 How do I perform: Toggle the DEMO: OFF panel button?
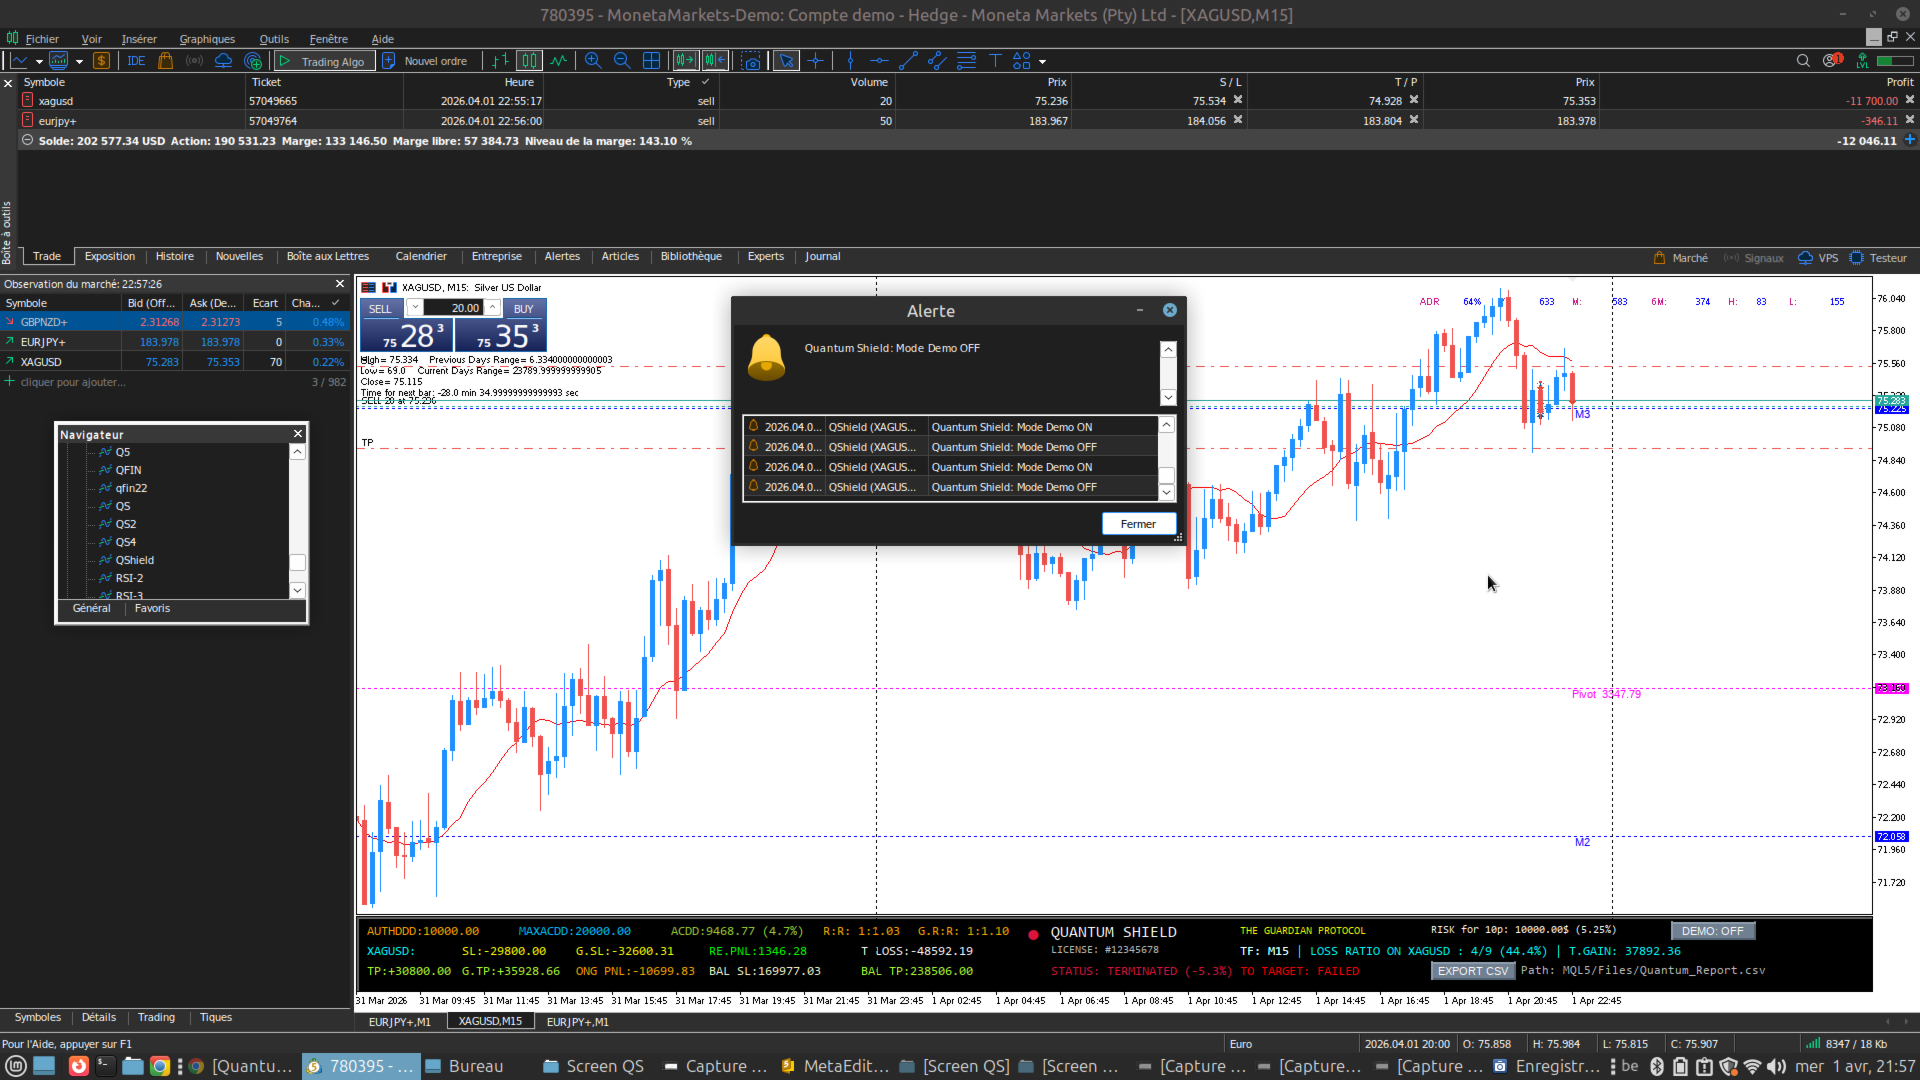pos(1712,931)
